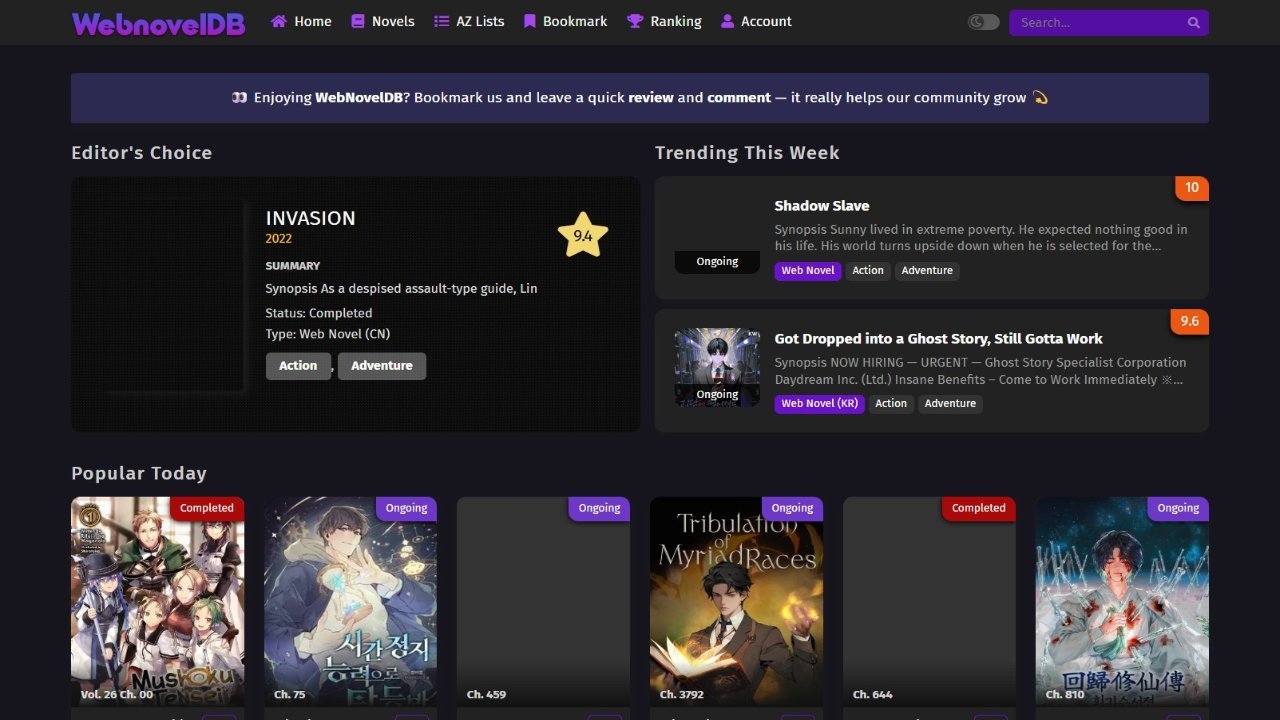This screenshot has height=720, width=1280.
Task: Click the Got Dropped into a Ghost Story thumbnail
Action: pyautogui.click(x=717, y=368)
